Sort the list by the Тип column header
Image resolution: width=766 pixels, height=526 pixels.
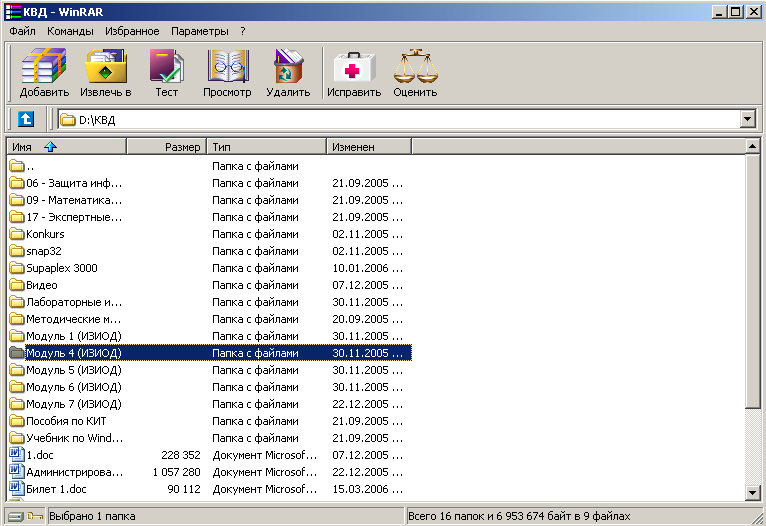[x=266, y=147]
